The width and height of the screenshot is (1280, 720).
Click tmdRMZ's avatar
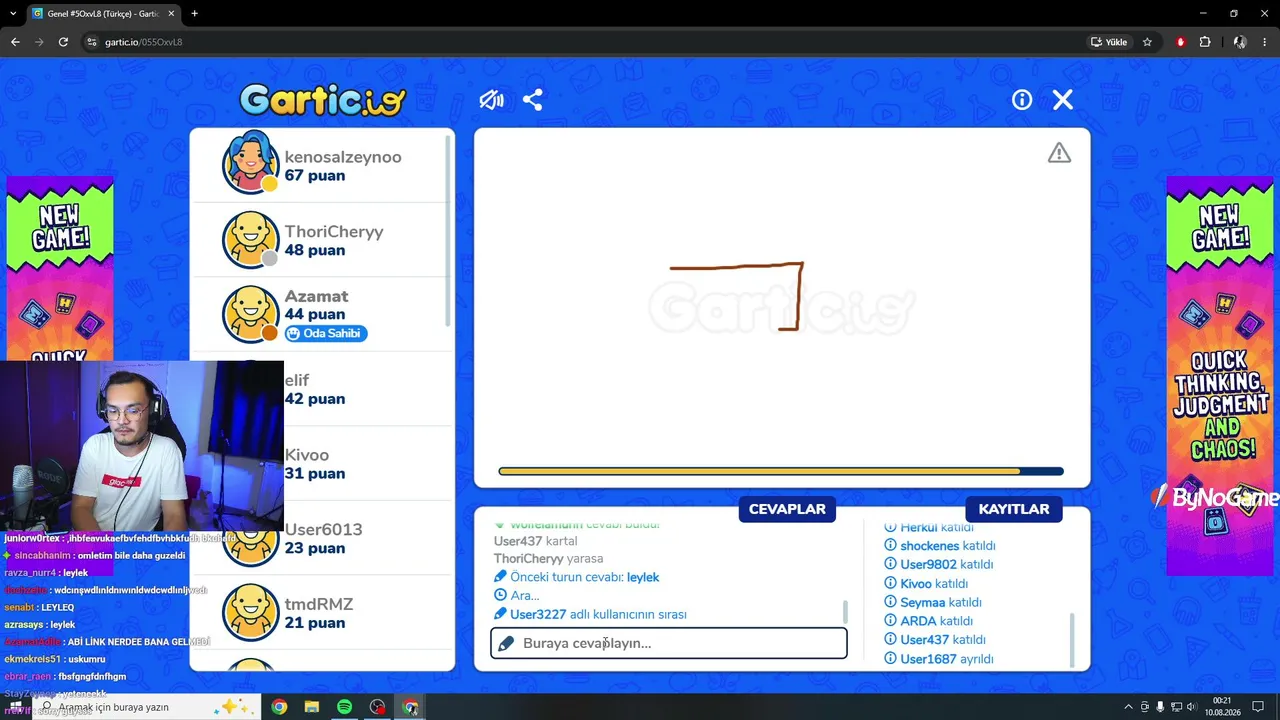click(x=250, y=612)
